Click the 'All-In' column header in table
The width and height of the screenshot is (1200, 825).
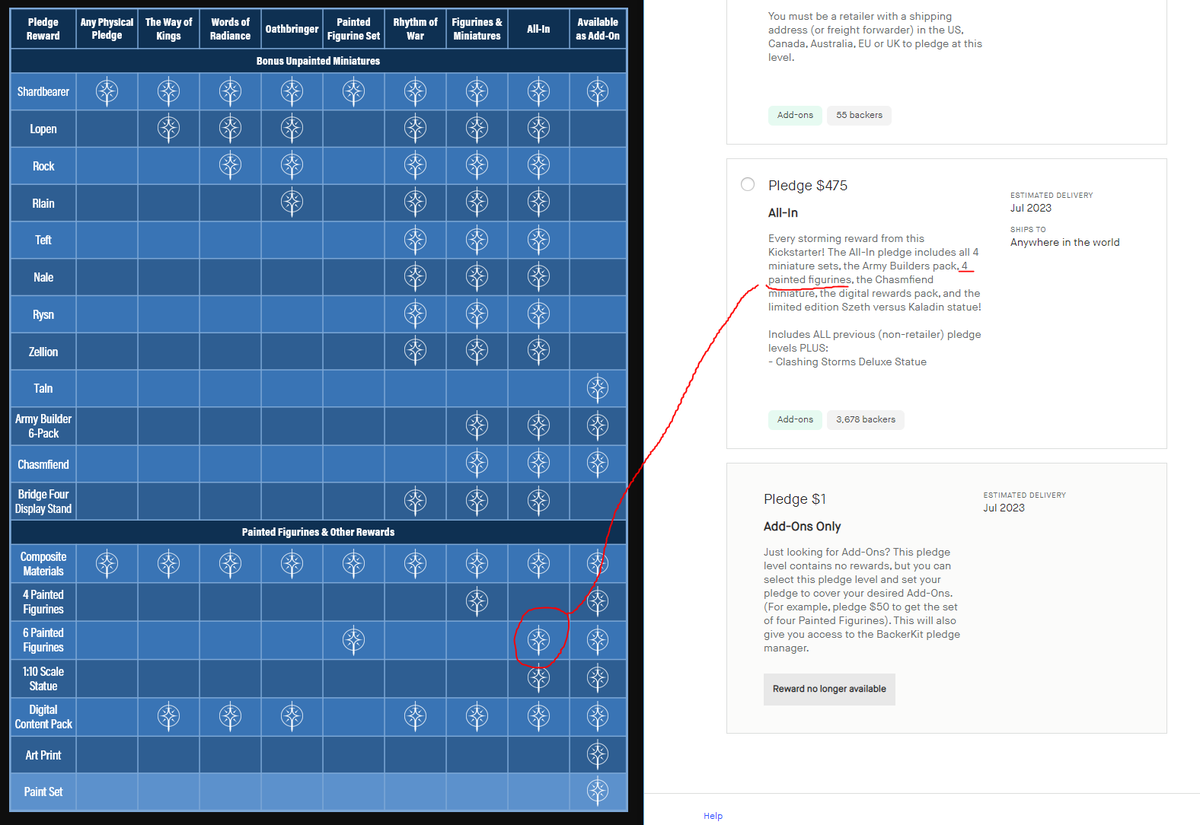(x=538, y=29)
